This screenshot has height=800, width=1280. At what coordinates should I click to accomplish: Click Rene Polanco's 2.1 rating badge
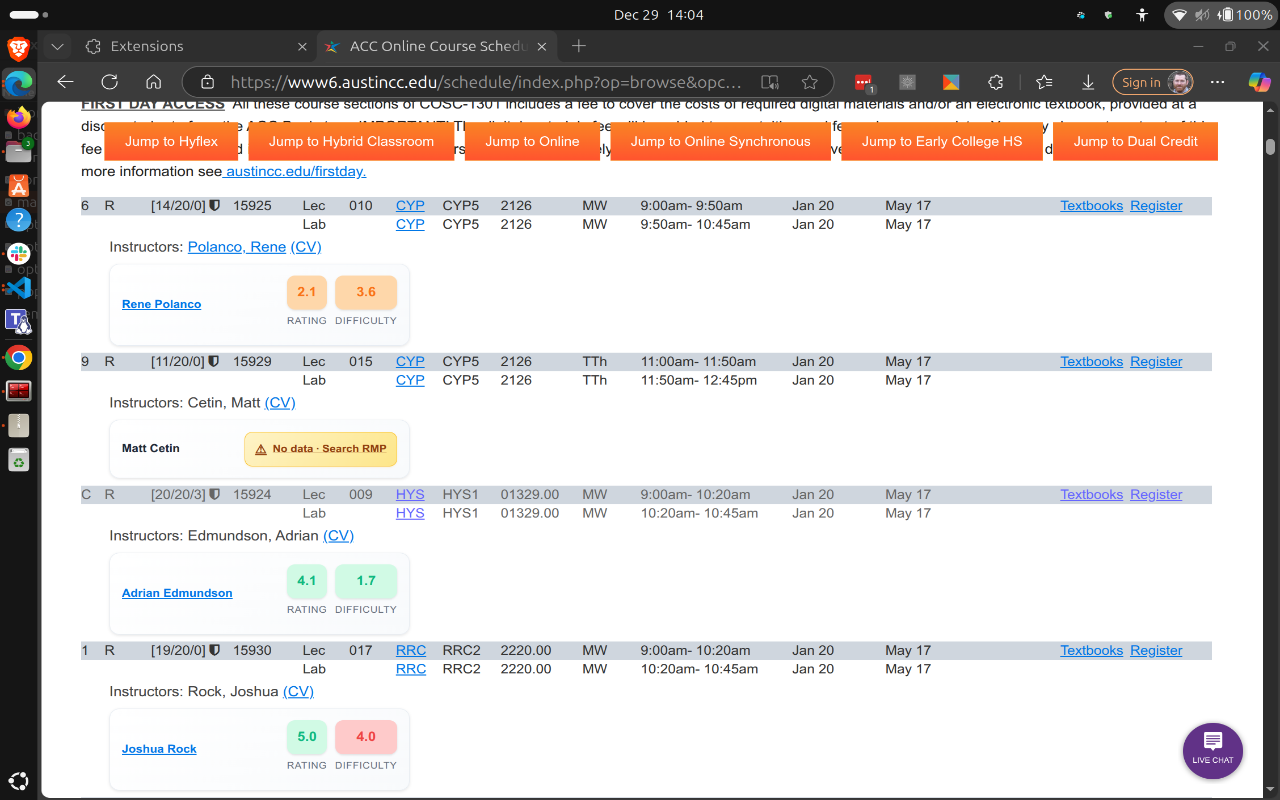pyautogui.click(x=306, y=292)
